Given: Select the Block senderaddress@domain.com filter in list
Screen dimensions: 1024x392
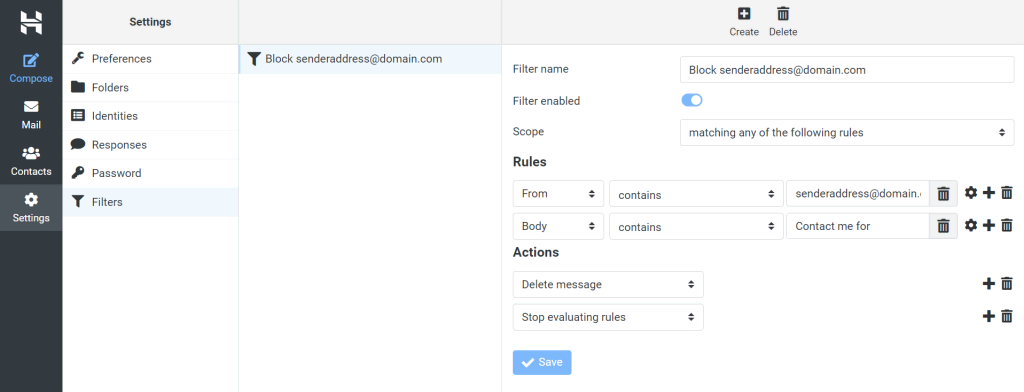Looking at the screenshot, I should click(x=370, y=59).
